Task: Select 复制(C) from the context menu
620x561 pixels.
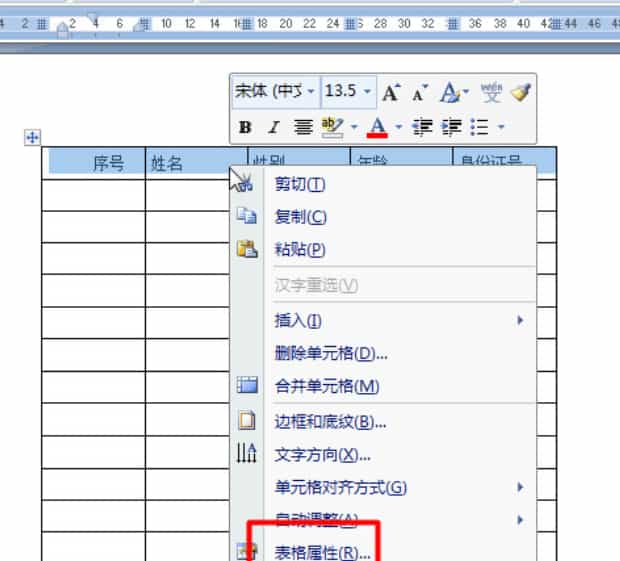Action: coord(300,217)
